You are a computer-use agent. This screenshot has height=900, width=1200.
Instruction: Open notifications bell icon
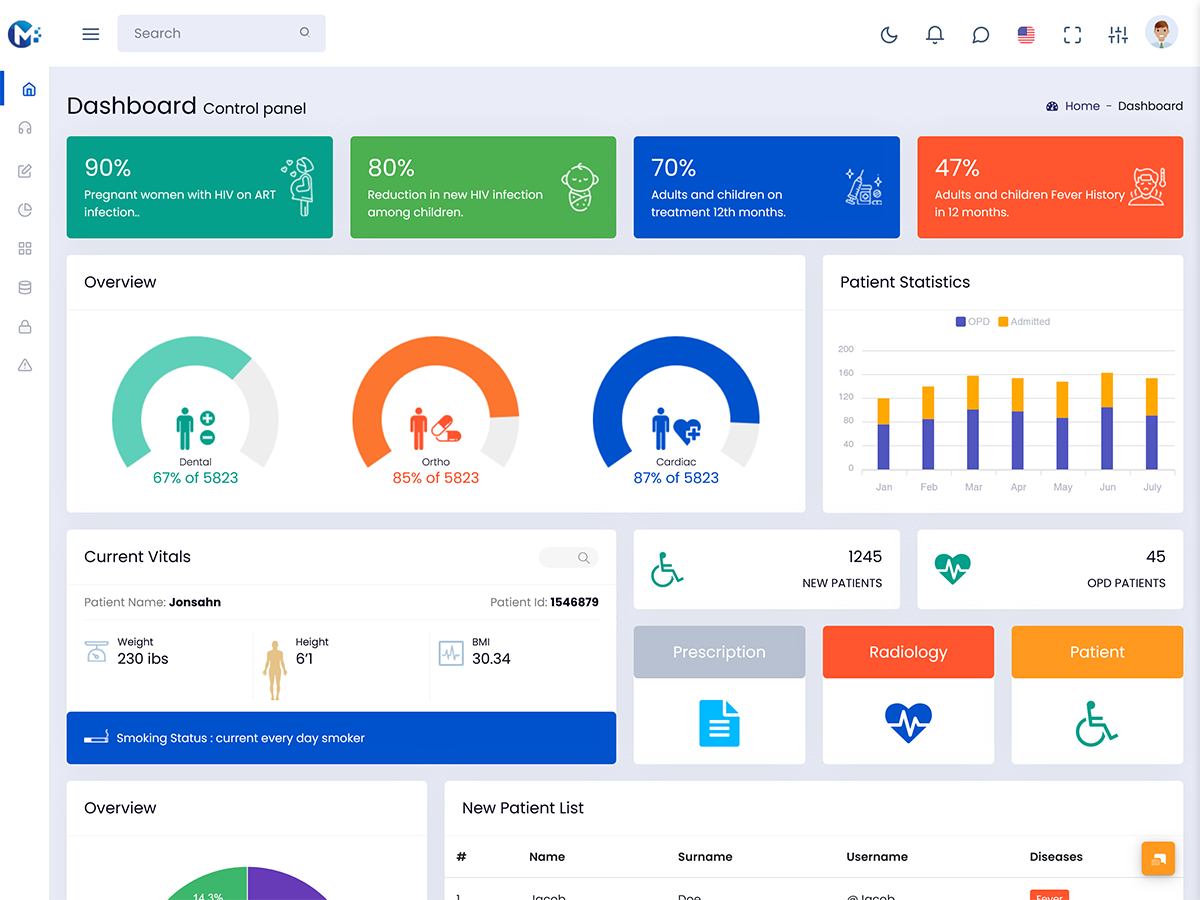(x=935, y=35)
